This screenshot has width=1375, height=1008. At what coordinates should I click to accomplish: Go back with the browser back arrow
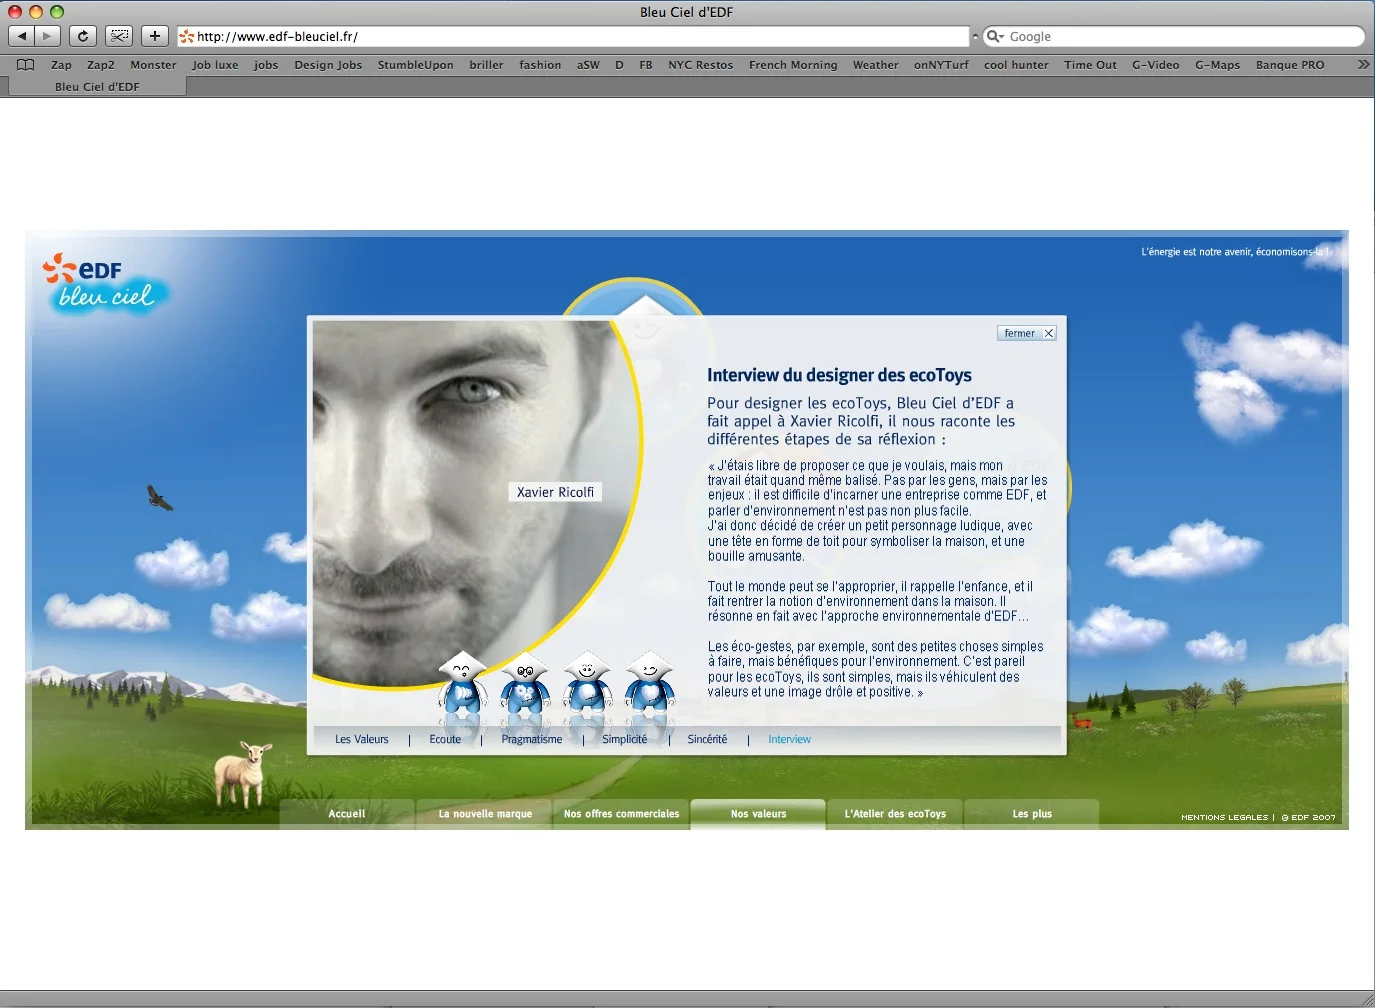coord(22,36)
